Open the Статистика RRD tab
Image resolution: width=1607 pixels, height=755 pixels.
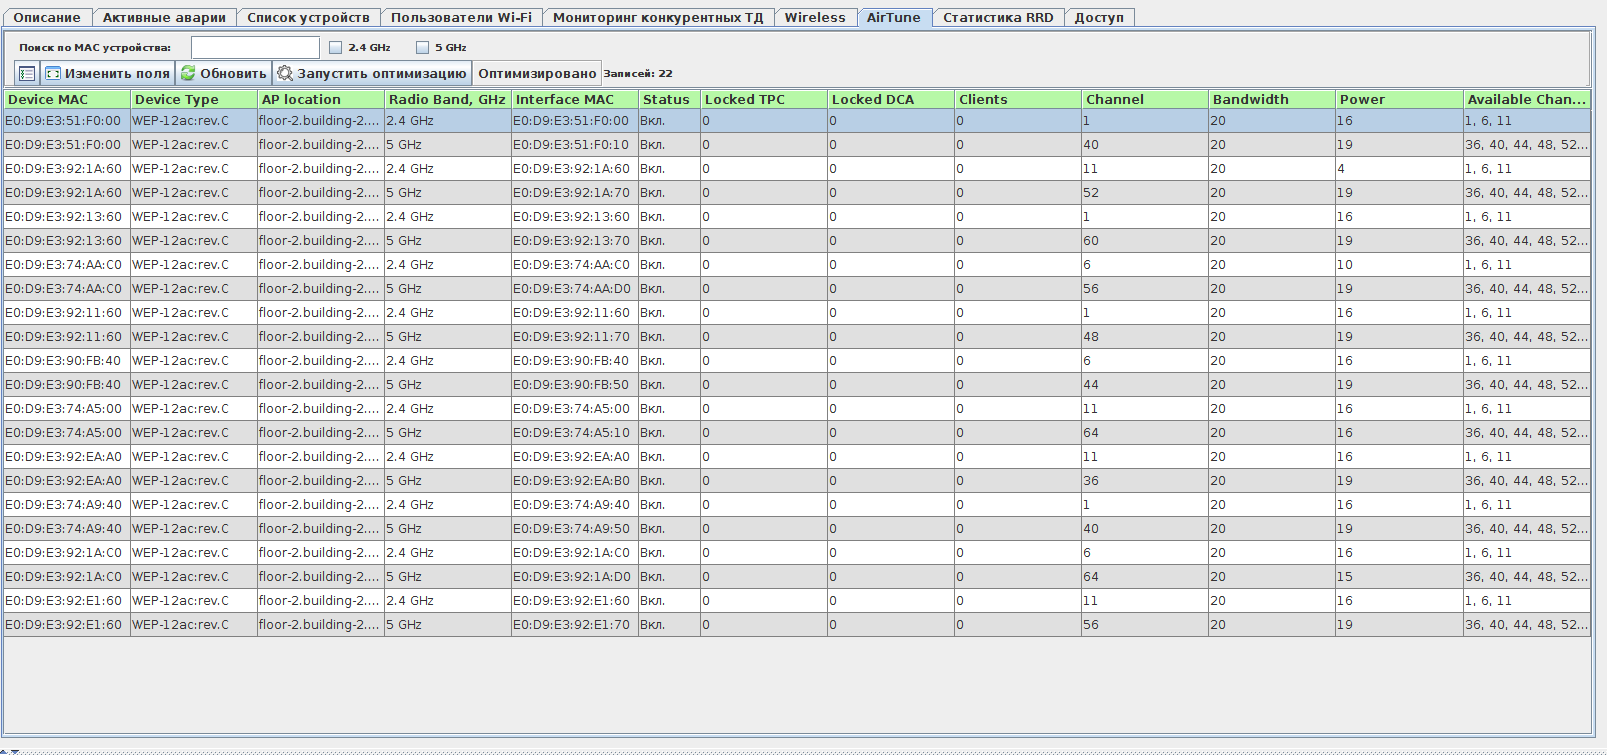pos(998,17)
